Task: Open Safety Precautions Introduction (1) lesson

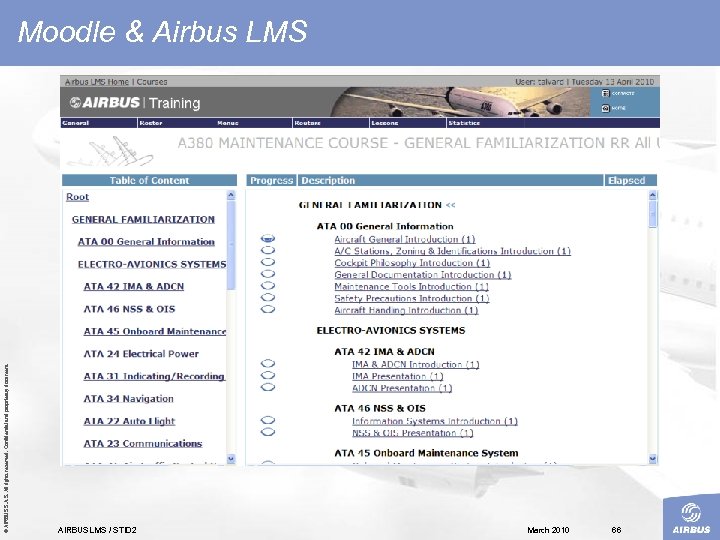Action: tap(412, 298)
